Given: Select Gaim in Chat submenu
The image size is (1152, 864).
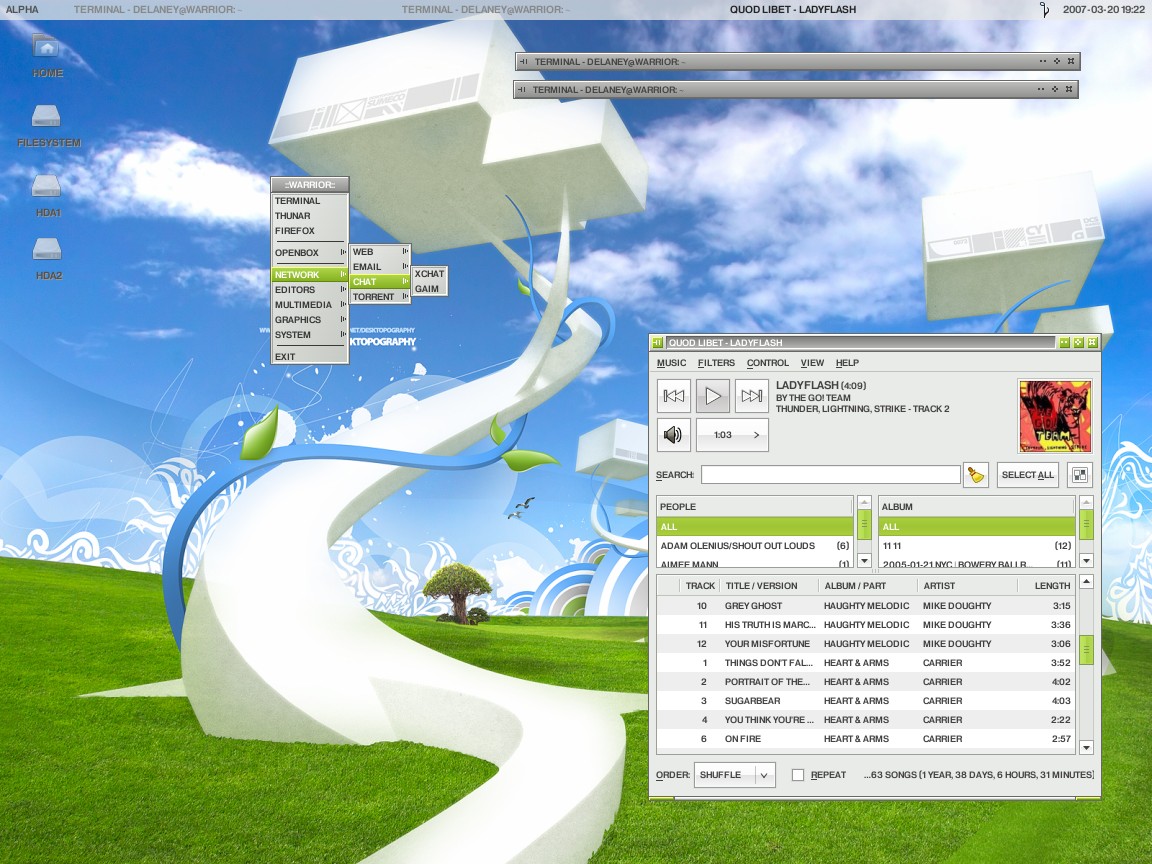Looking at the screenshot, I should tap(429, 289).
